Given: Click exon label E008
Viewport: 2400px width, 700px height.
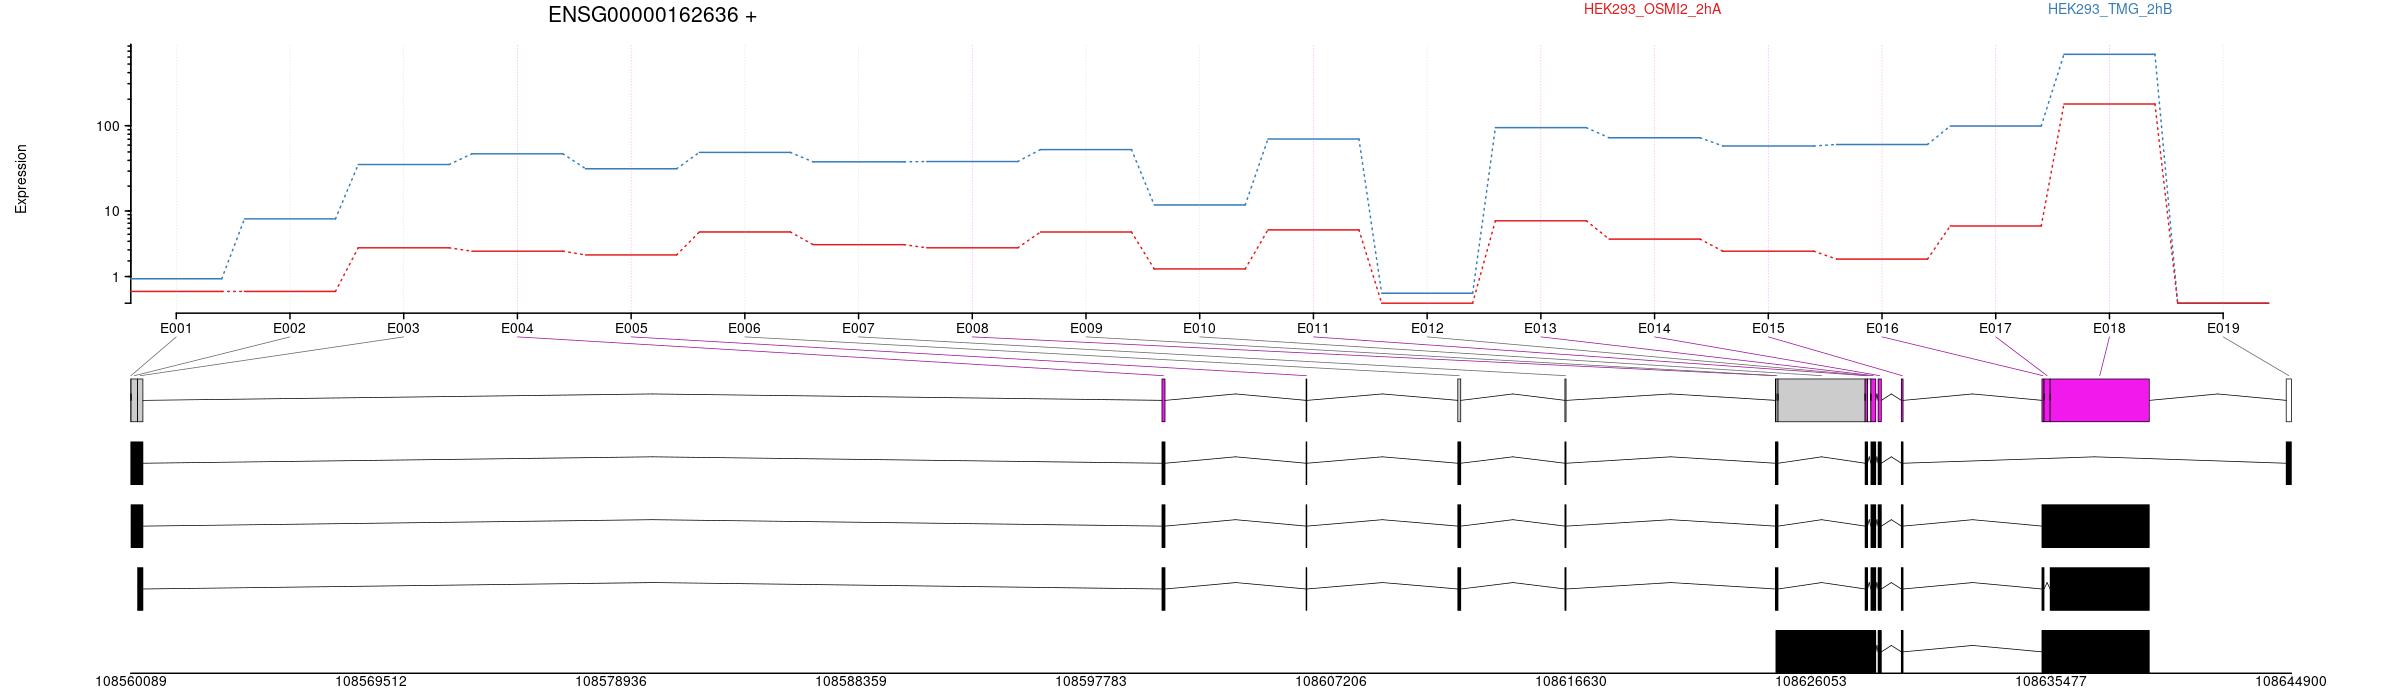Looking at the screenshot, I should [972, 328].
